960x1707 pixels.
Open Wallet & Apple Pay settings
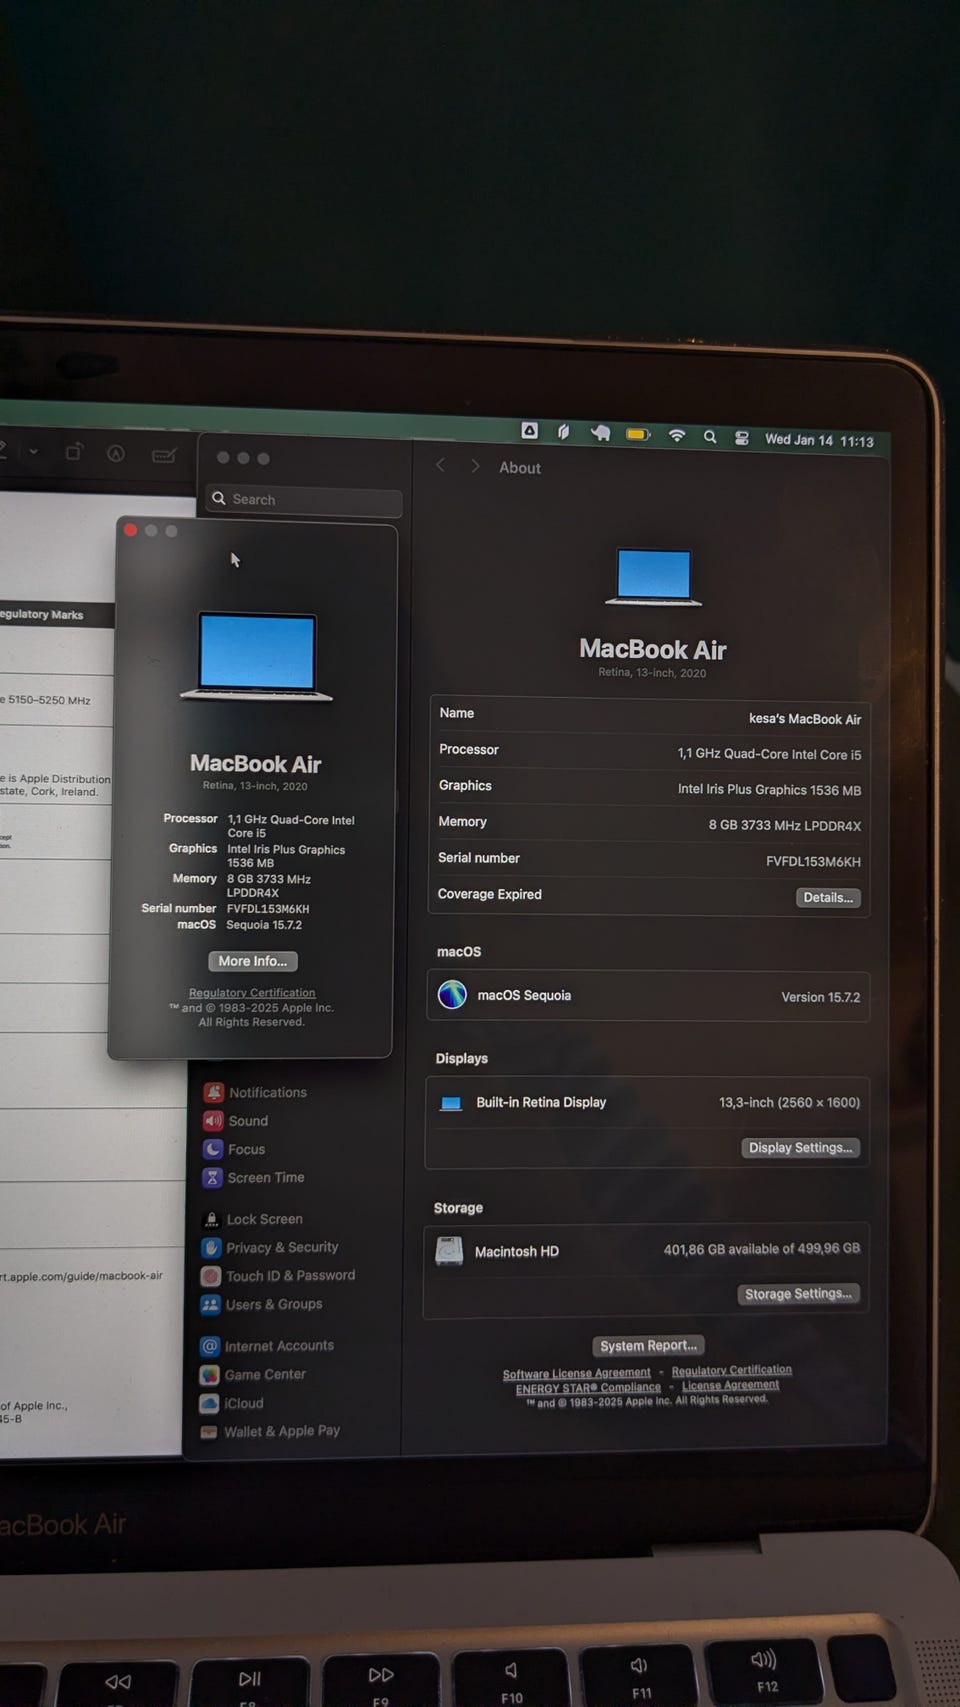[x=269, y=1431]
